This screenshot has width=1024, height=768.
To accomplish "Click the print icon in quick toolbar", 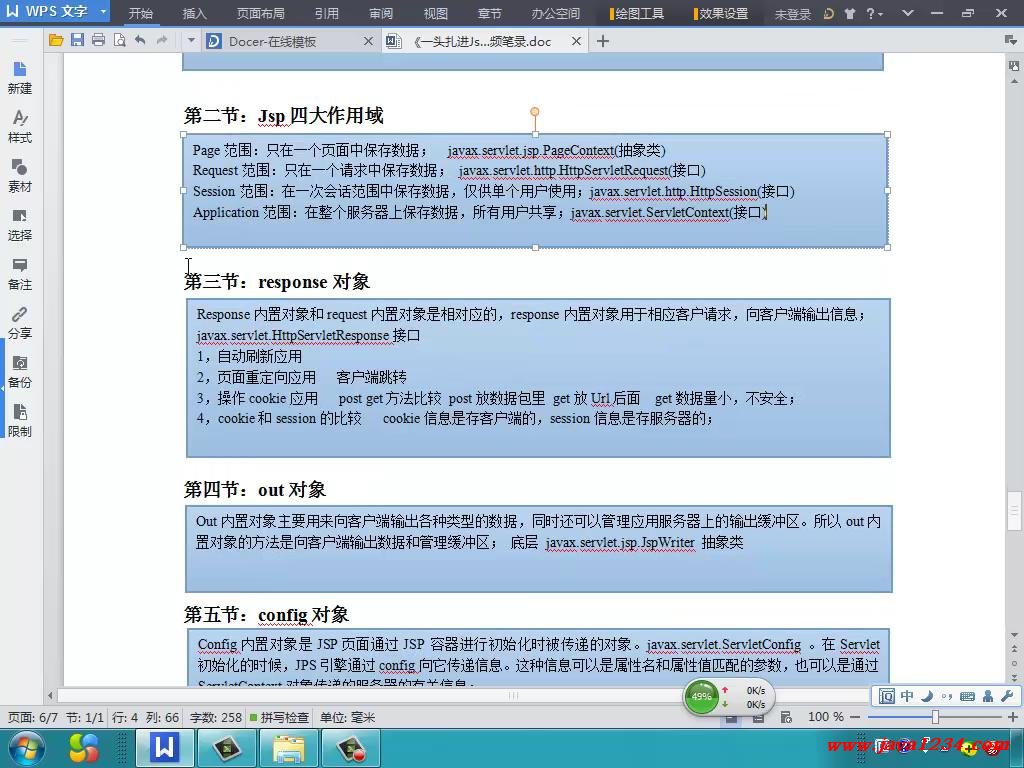I will pyautogui.click(x=98, y=41).
